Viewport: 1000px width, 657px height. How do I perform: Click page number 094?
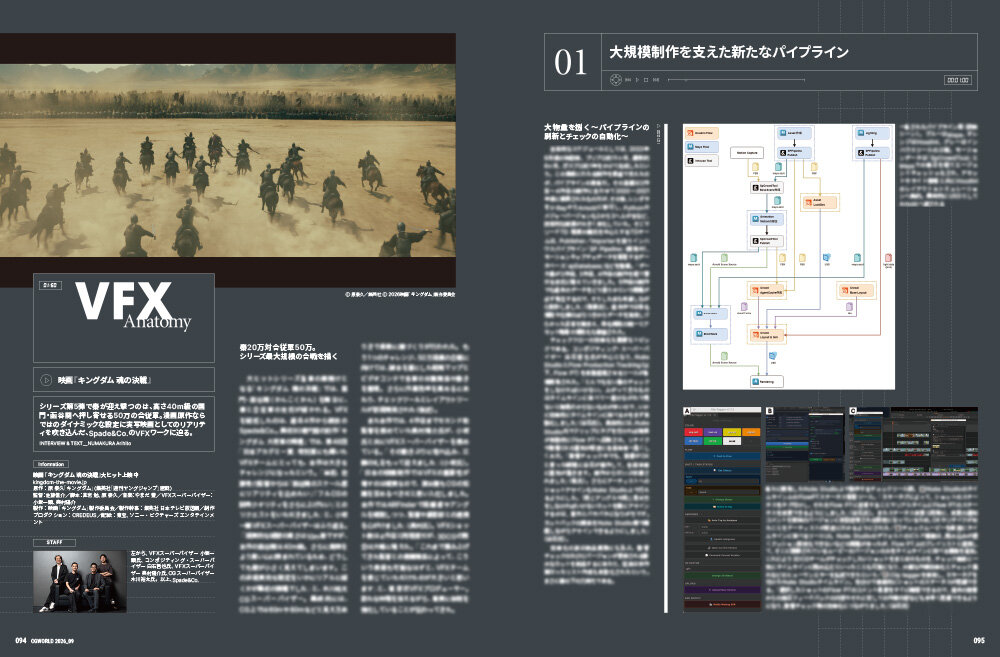pos(21,640)
